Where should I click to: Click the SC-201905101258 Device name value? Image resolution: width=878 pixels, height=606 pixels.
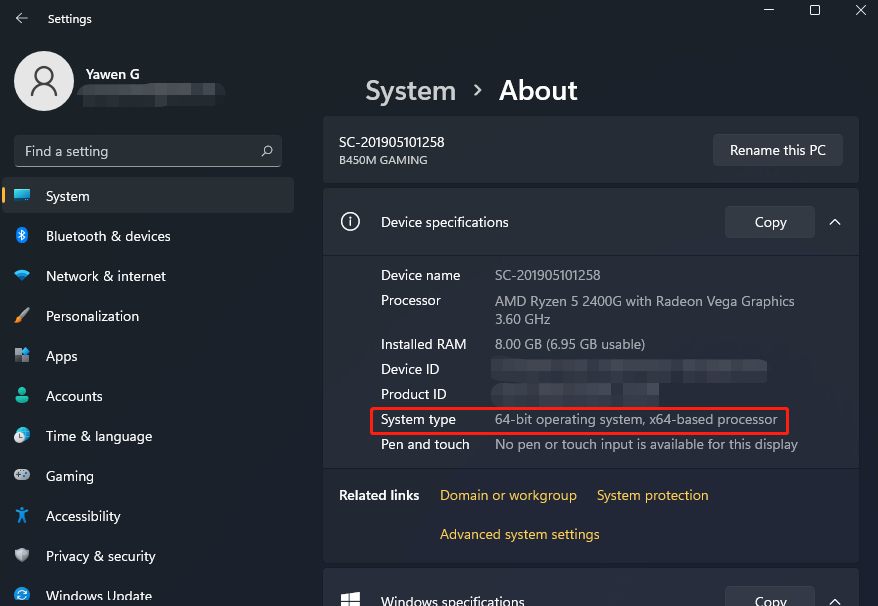pos(547,275)
